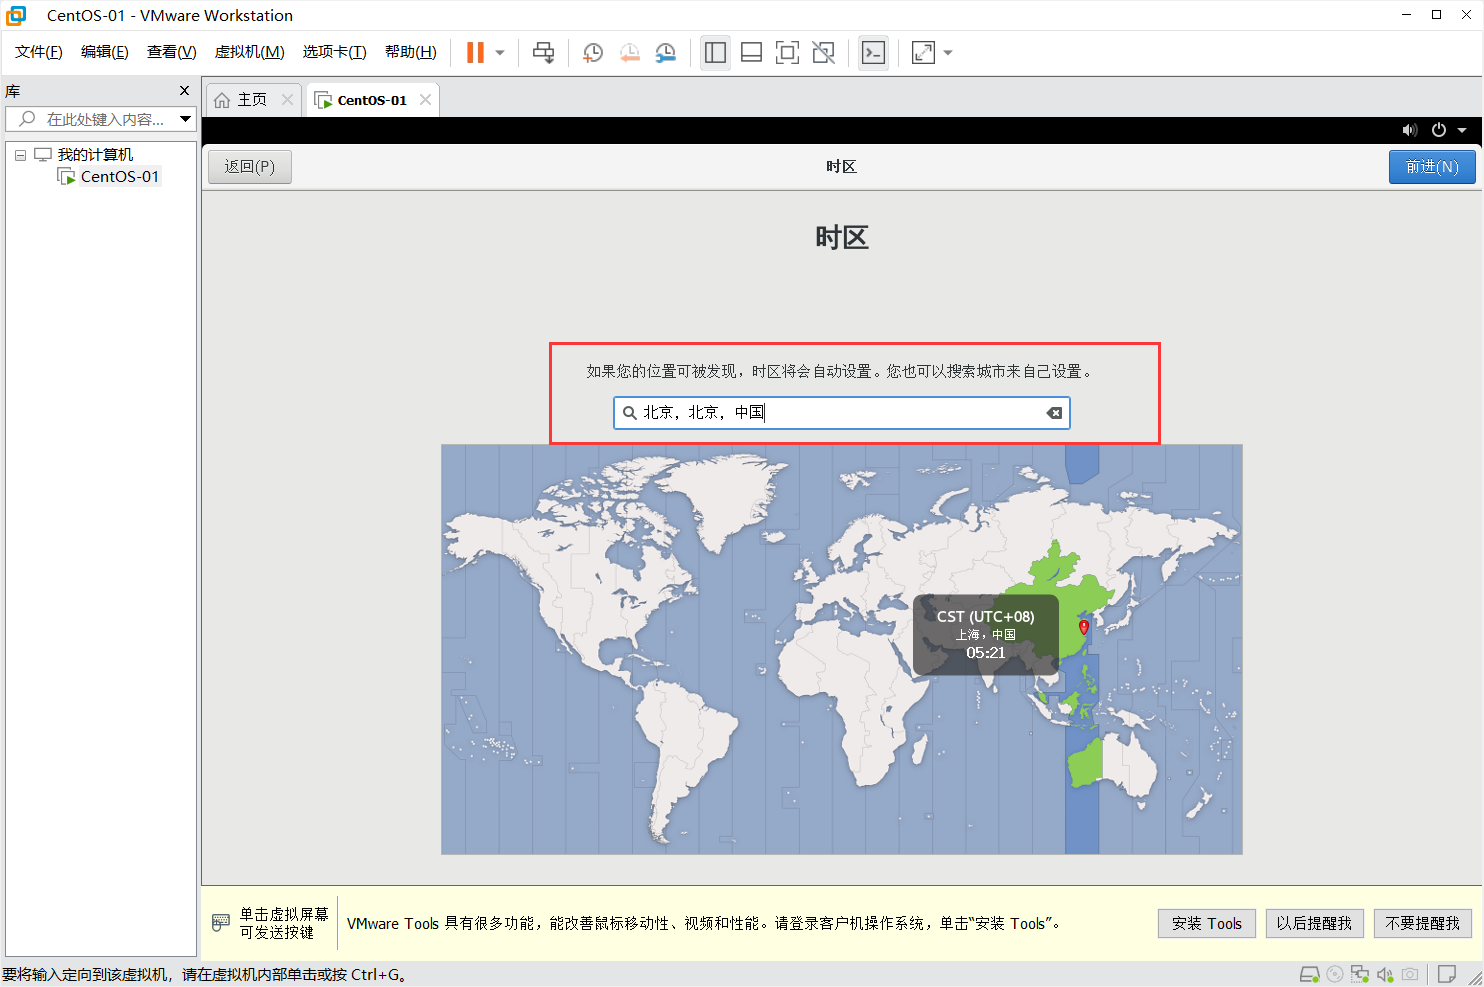
Task: Click the 安装 Tools button
Action: (x=1206, y=923)
